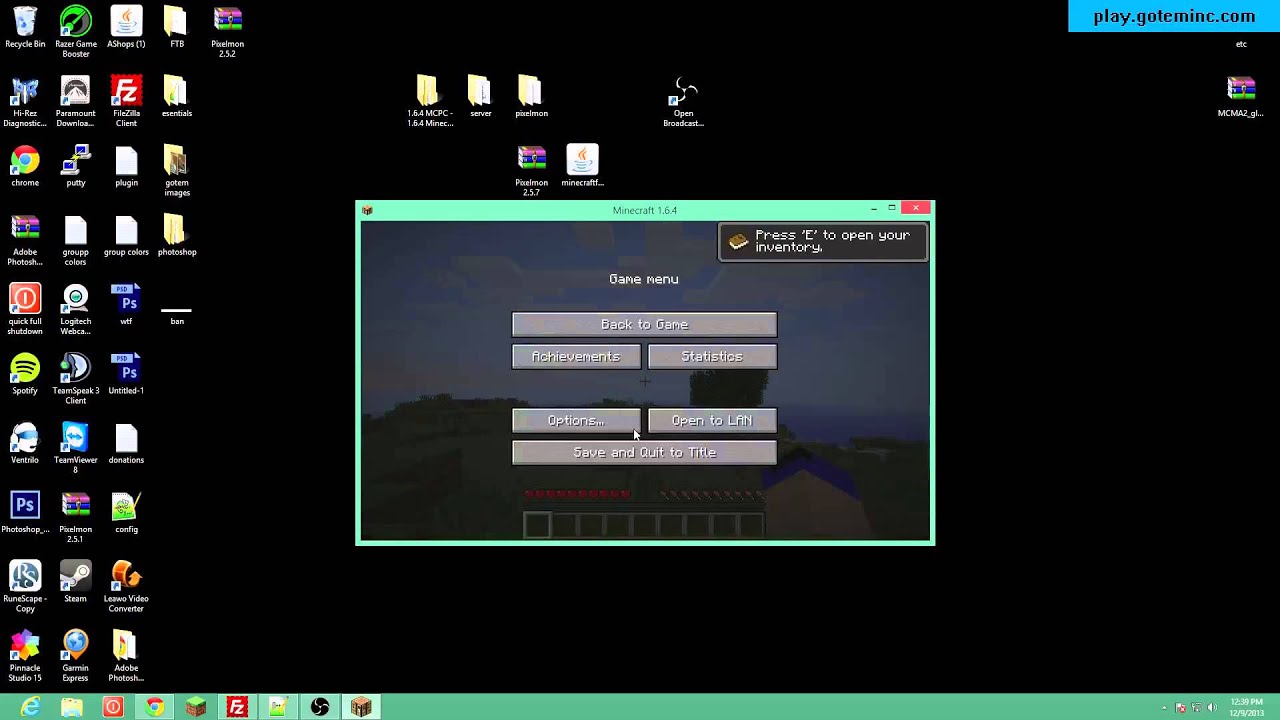Image resolution: width=1280 pixels, height=720 pixels.
Task: Select the Ventrilo desktop icon
Action: 25,444
